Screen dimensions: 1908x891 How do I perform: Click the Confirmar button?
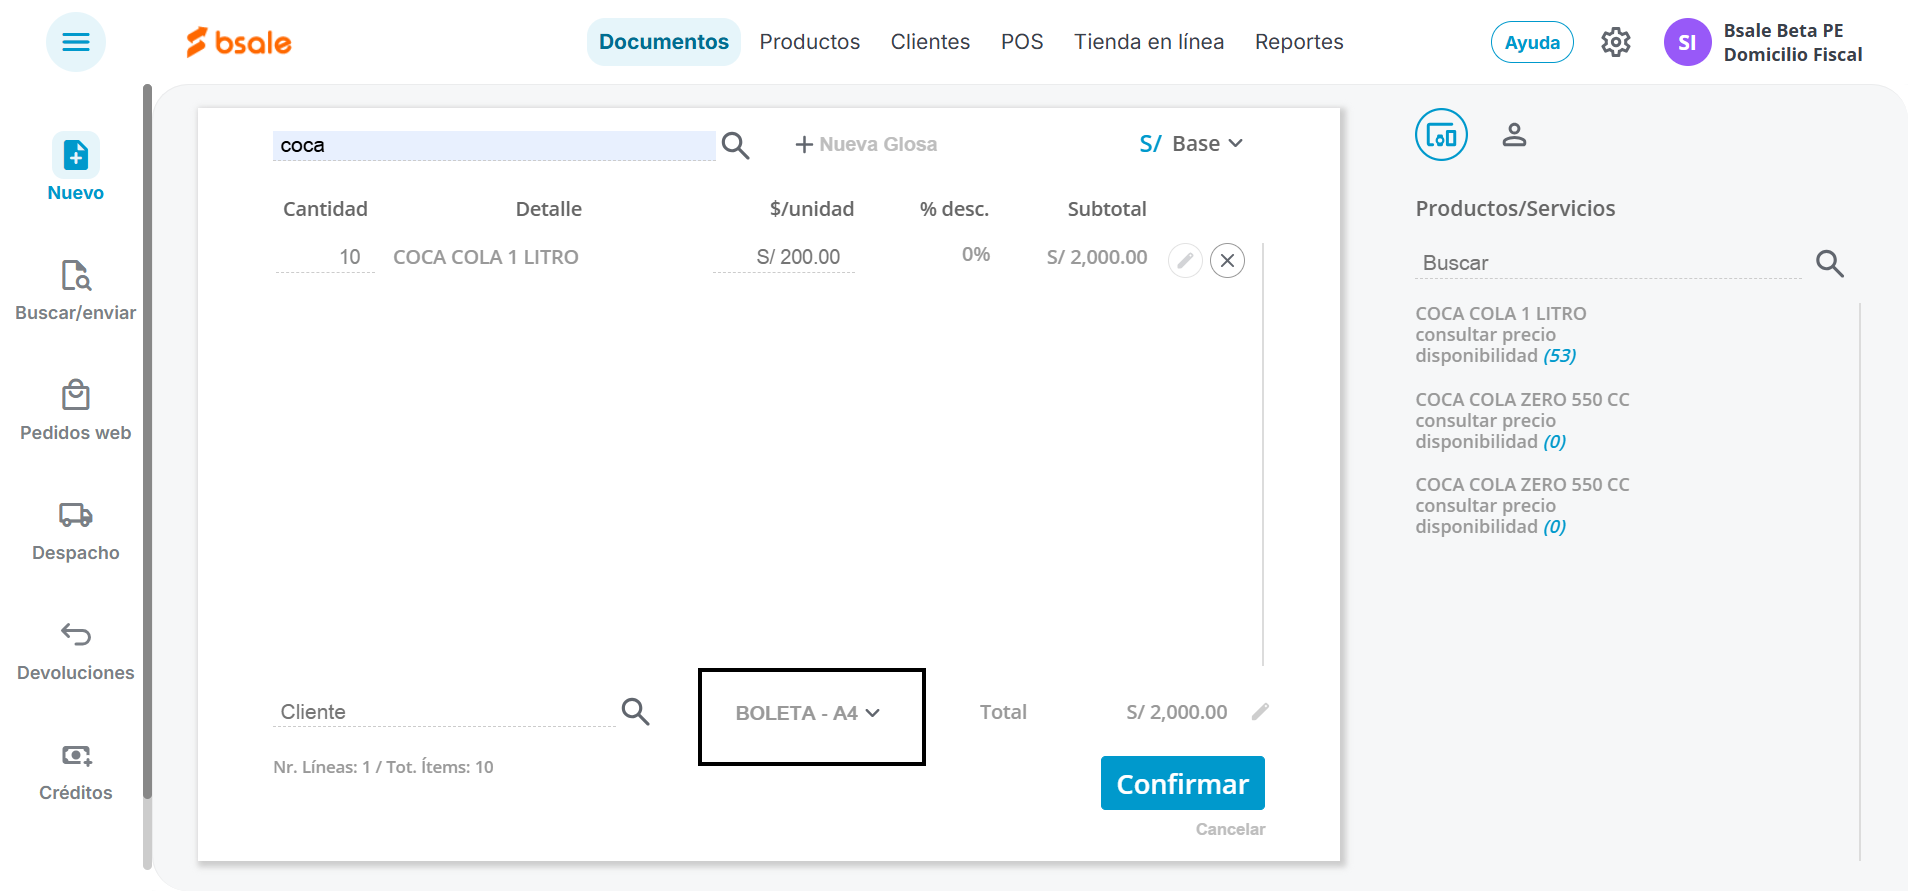click(1183, 783)
